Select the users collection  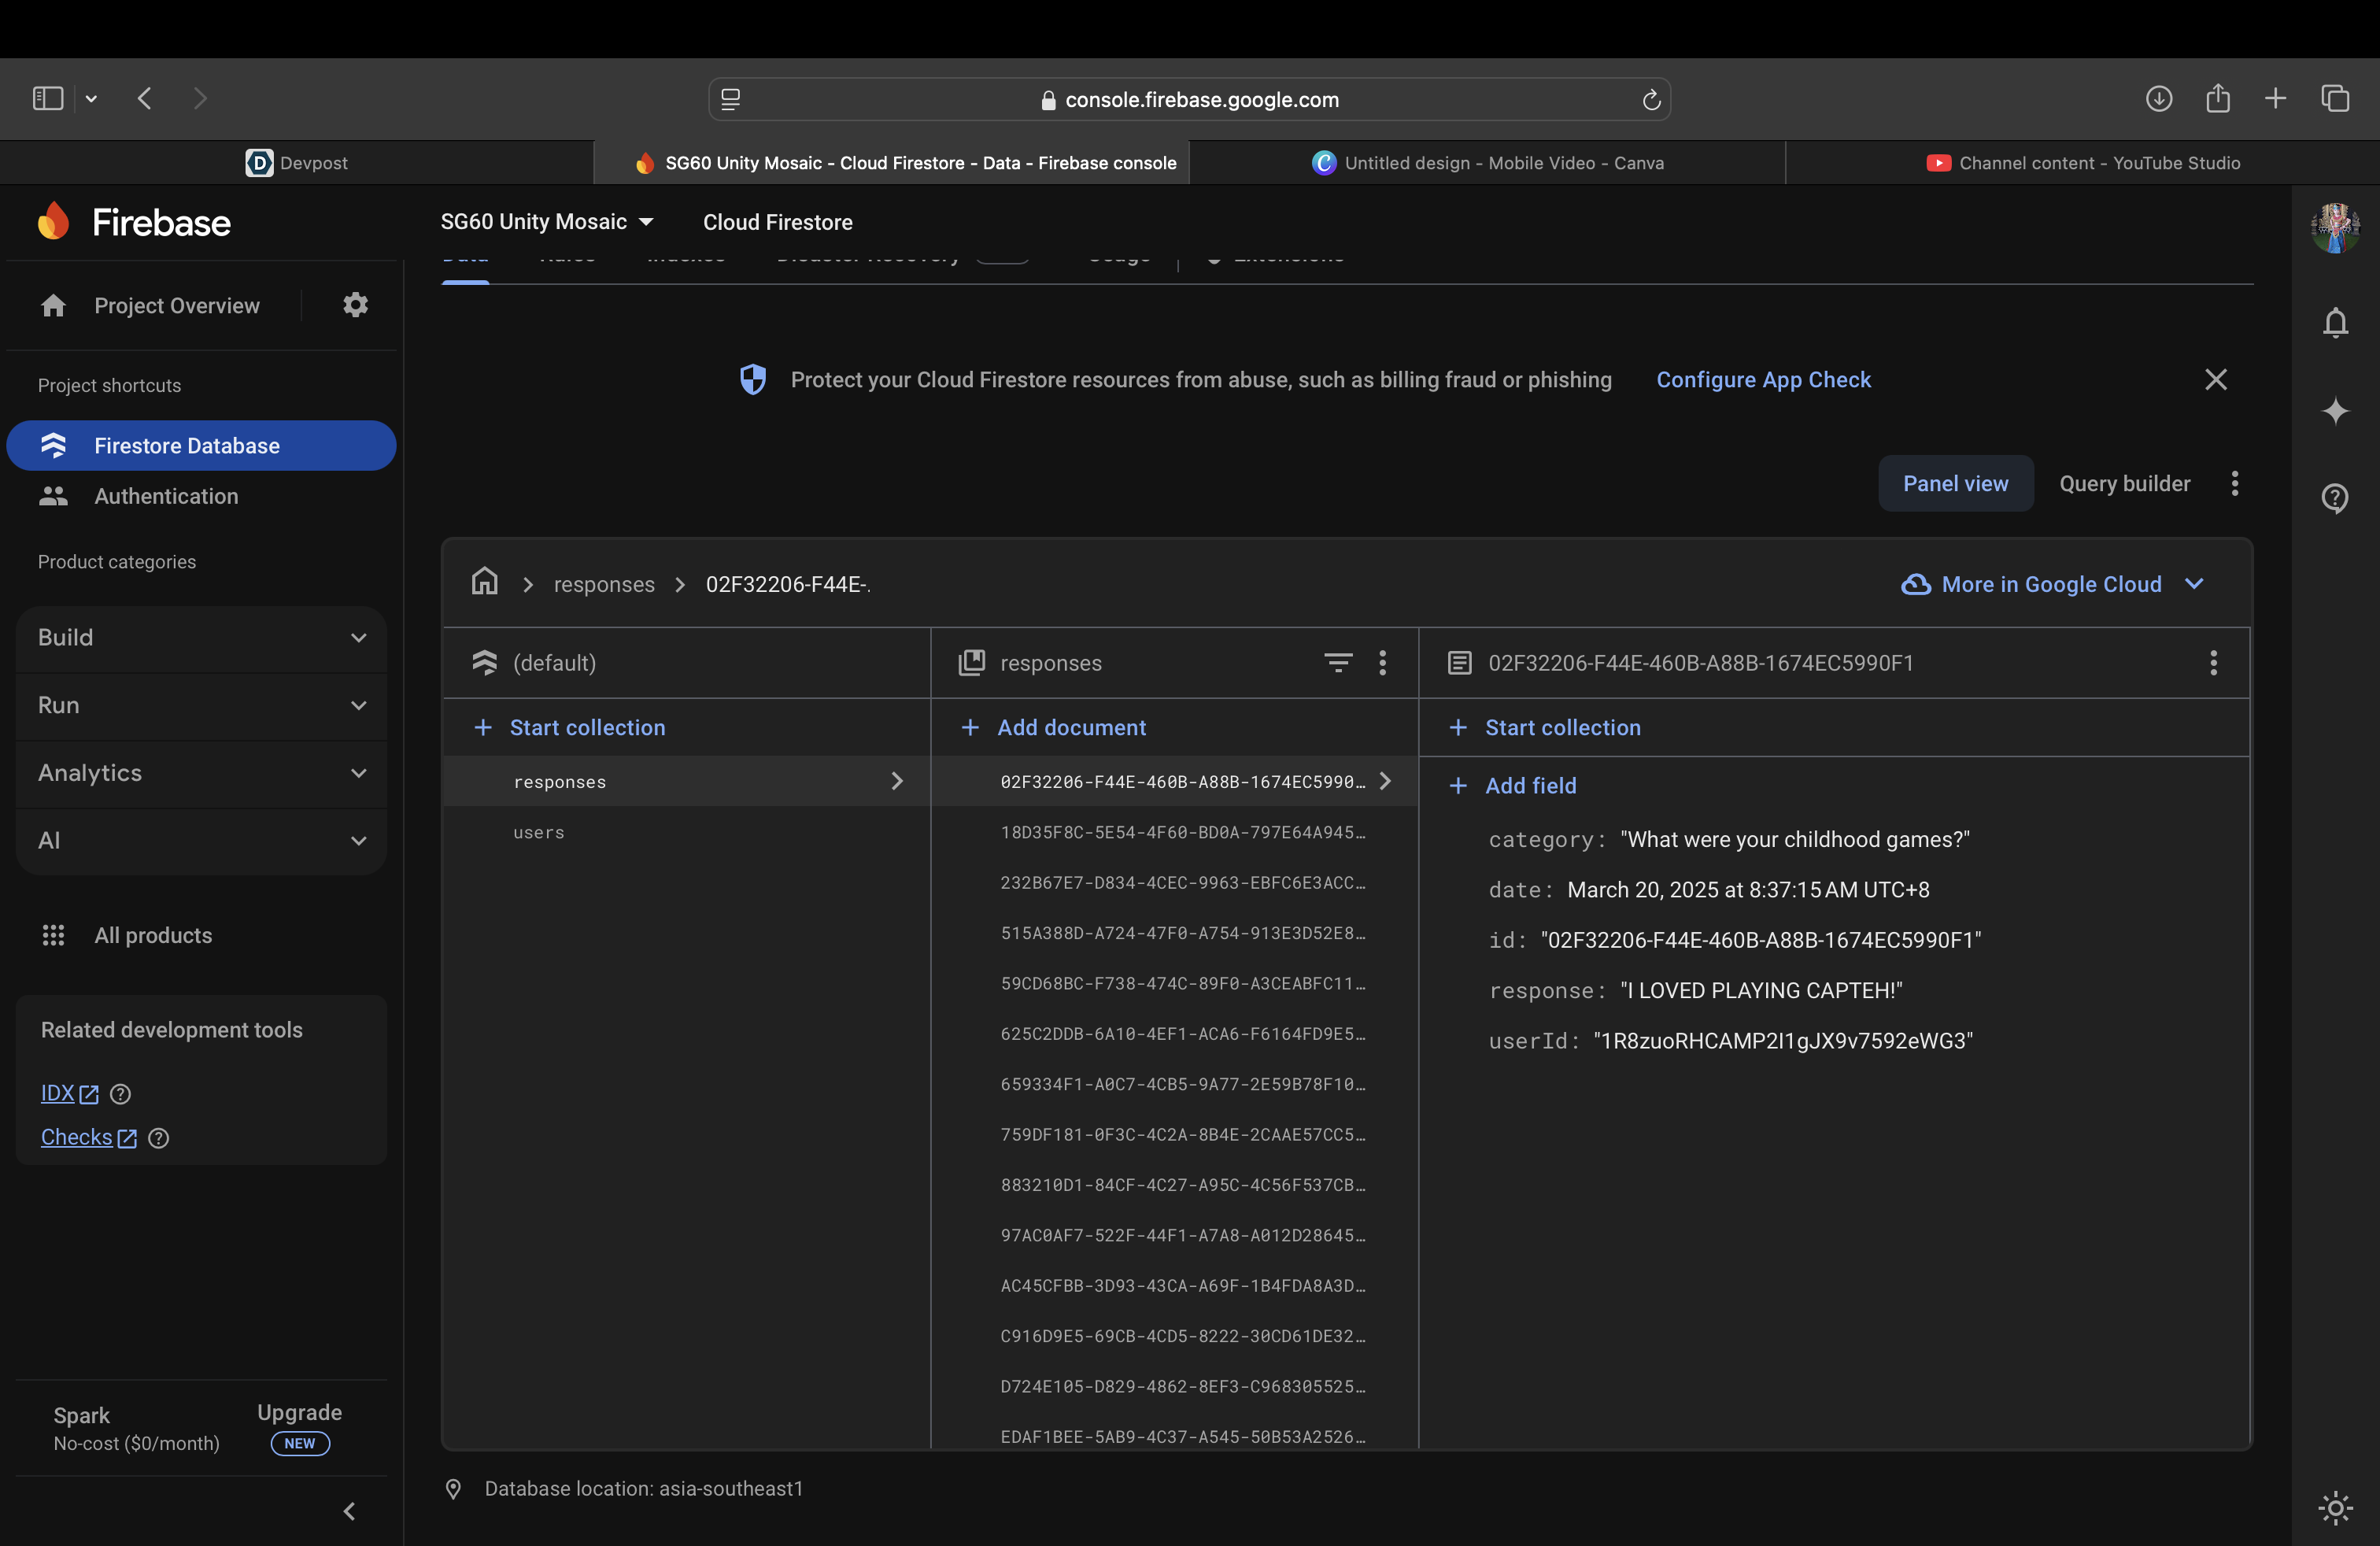pos(539,832)
